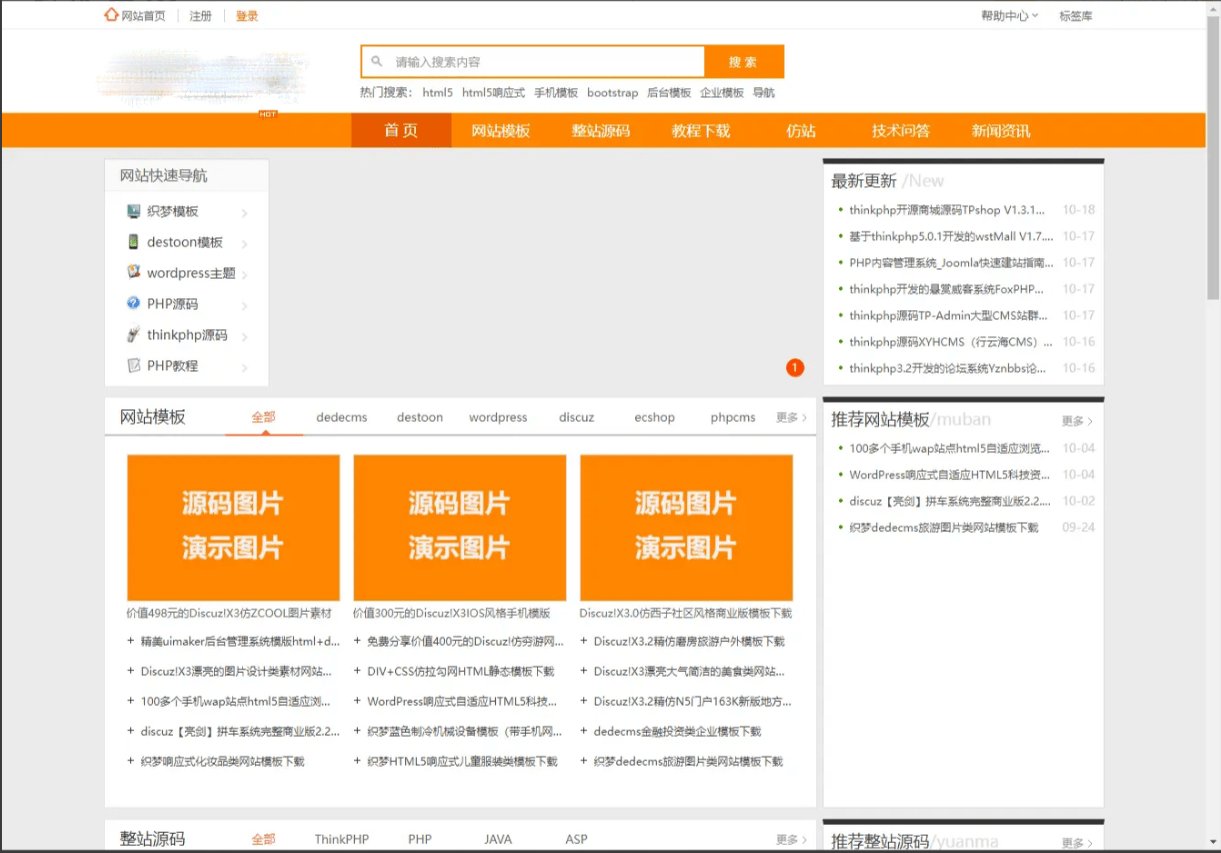The height and width of the screenshot is (853, 1221).
Task: Select the ASP source tab
Action: tap(577, 840)
